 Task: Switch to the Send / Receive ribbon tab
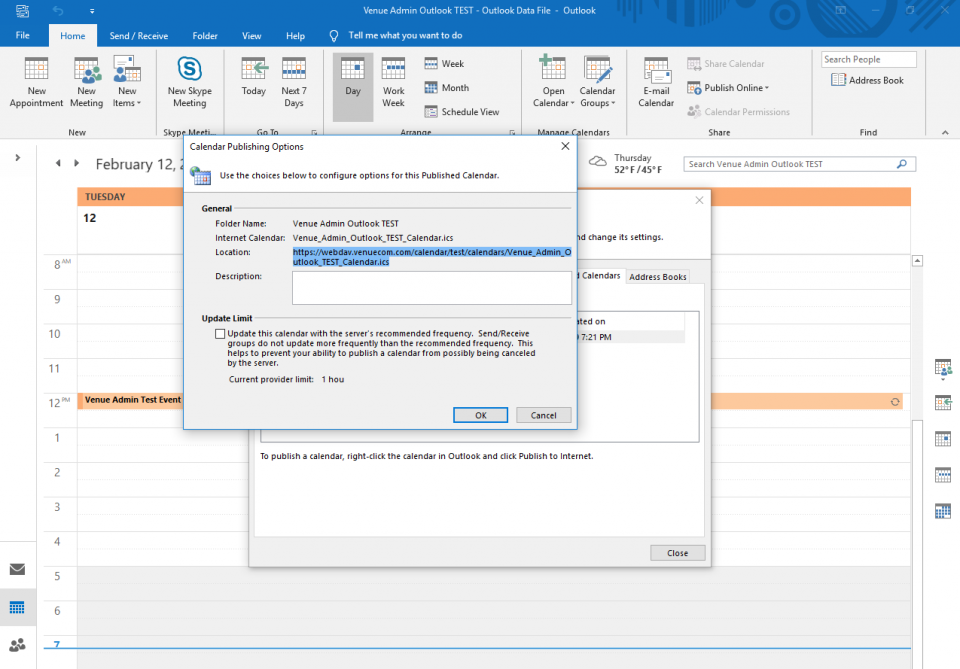pyautogui.click(x=138, y=35)
